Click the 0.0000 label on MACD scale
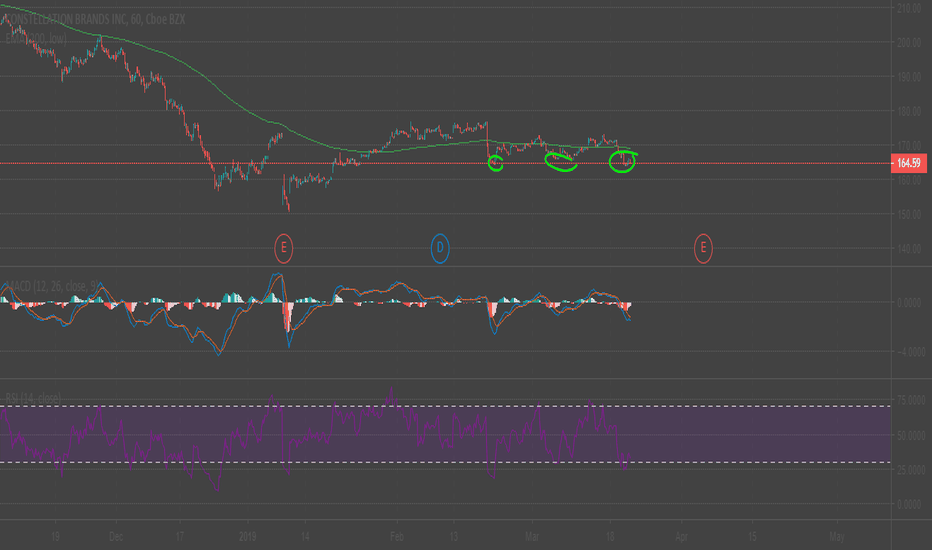932x550 pixels. tap(910, 303)
